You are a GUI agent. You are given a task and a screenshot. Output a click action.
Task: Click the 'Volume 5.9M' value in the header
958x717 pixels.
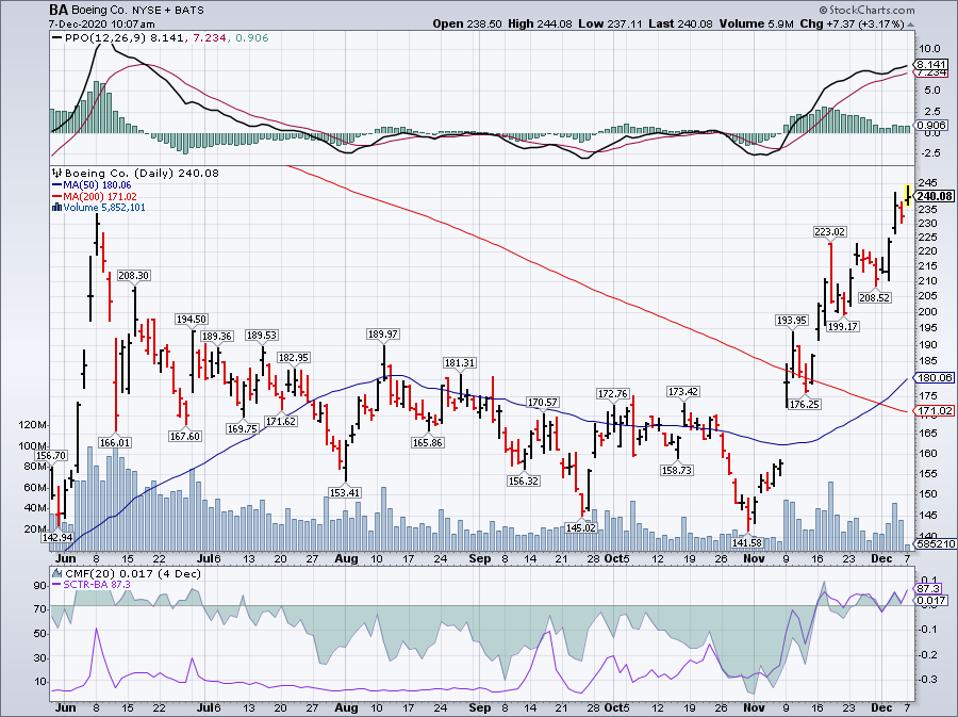pos(754,24)
